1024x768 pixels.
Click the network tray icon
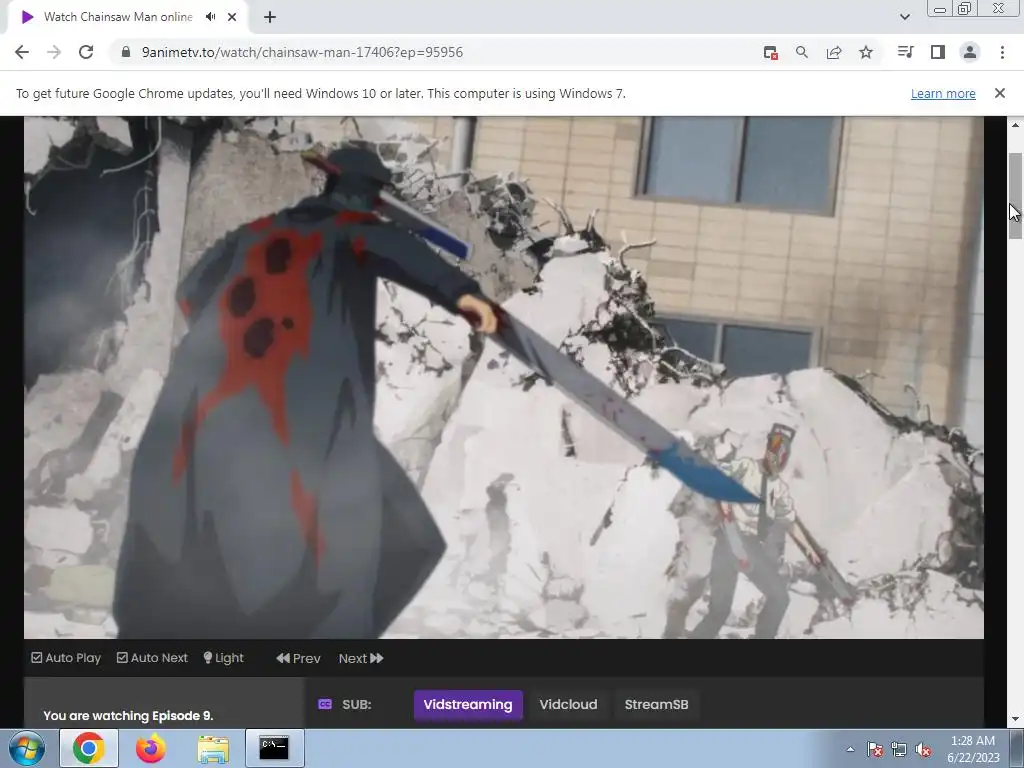899,749
